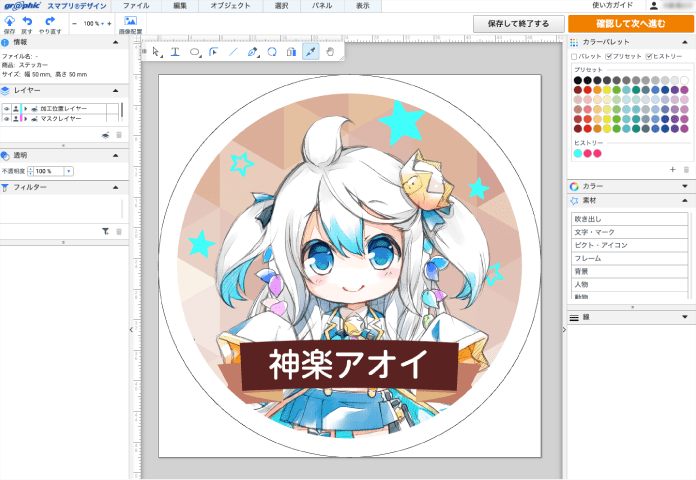Open the オブジェクト menu
The height and width of the screenshot is (480, 696).
[x=230, y=6]
